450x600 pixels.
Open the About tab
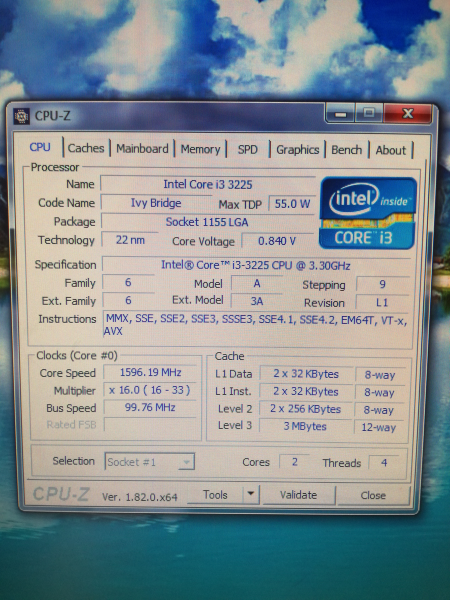[390, 150]
